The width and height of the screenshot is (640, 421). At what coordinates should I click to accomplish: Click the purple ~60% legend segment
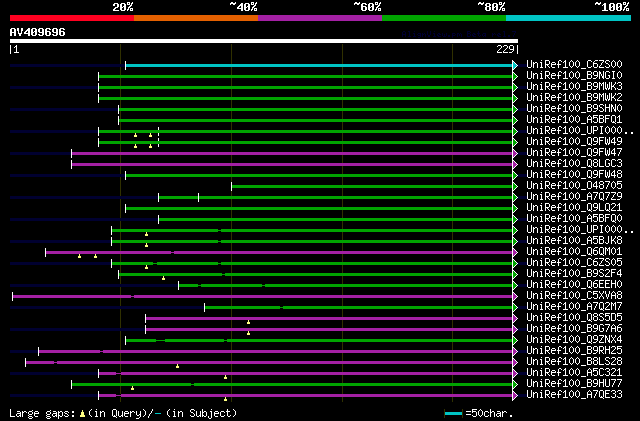320,18
